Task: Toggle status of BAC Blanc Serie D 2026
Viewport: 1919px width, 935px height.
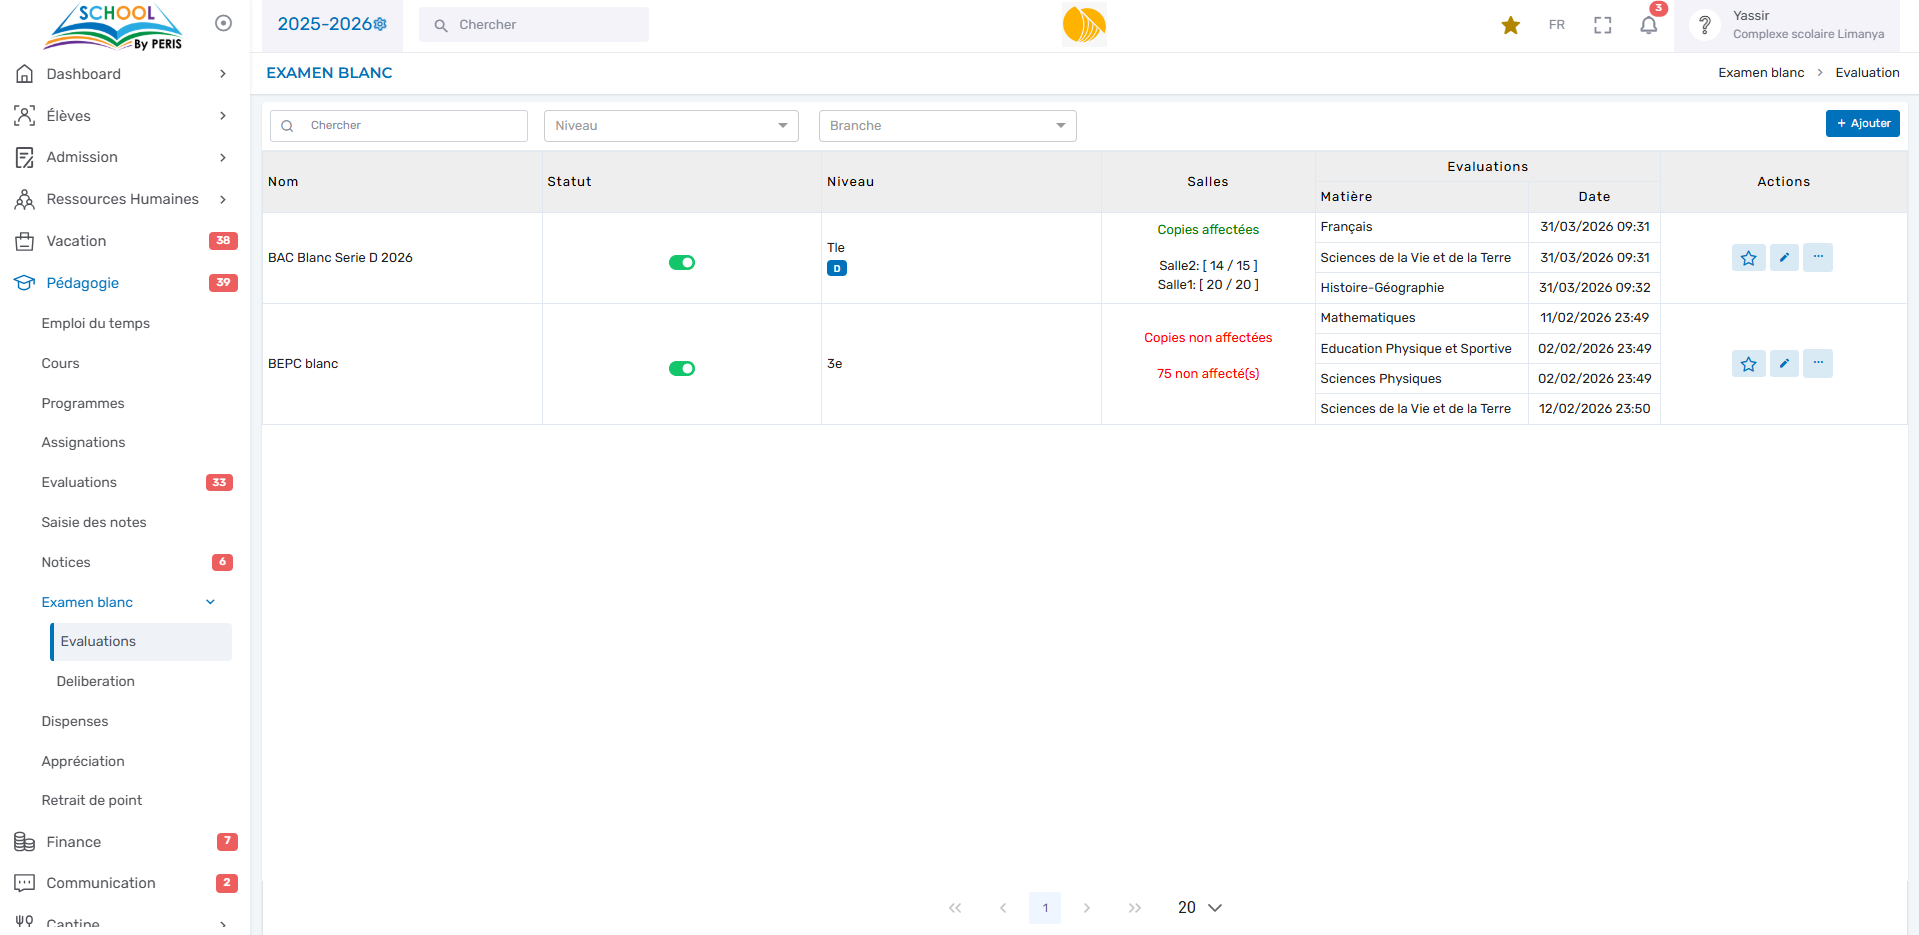Action: pyautogui.click(x=682, y=263)
